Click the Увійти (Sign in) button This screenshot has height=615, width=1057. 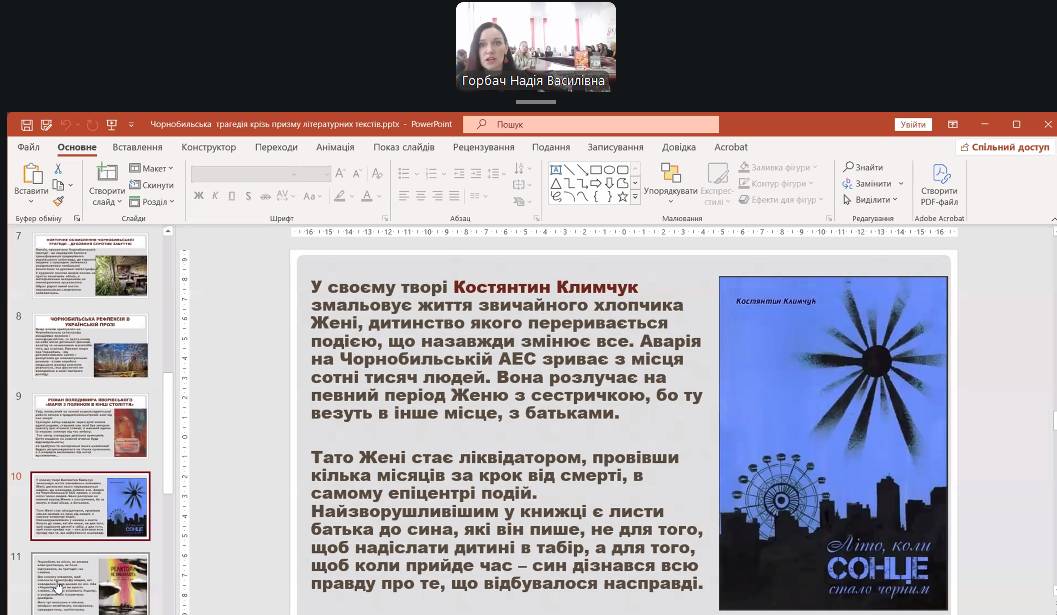pyautogui.click(x=912, y=125)
